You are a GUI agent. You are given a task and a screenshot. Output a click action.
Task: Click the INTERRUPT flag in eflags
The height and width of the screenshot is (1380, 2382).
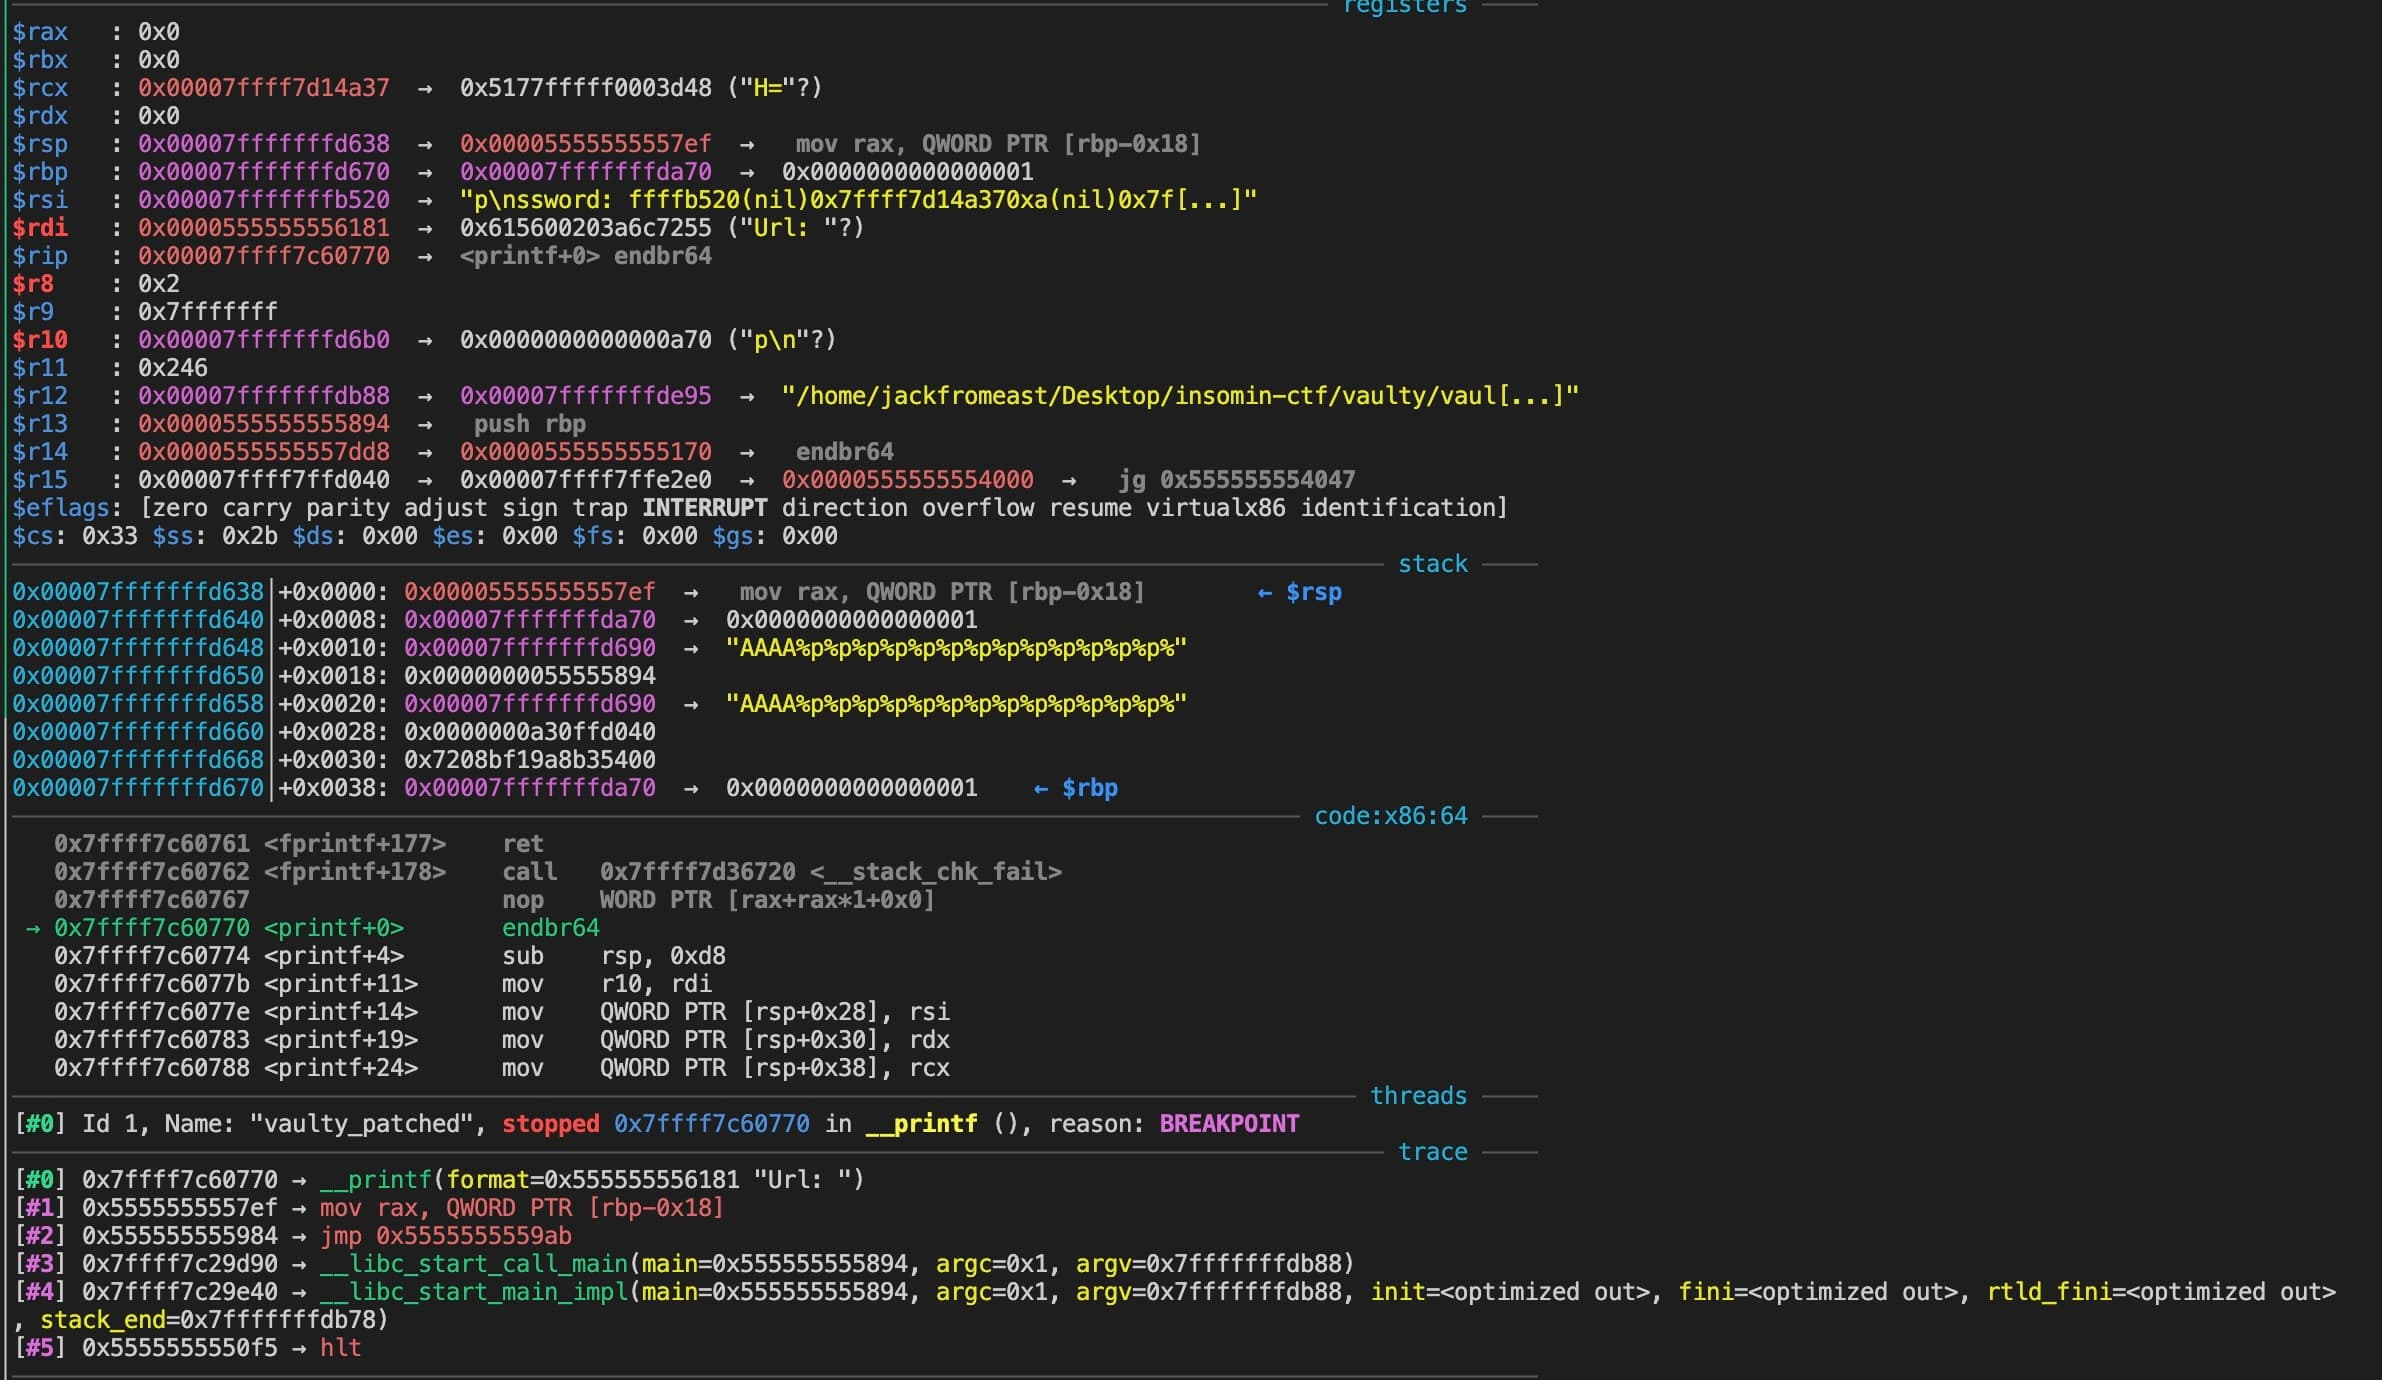coord(704,508)
